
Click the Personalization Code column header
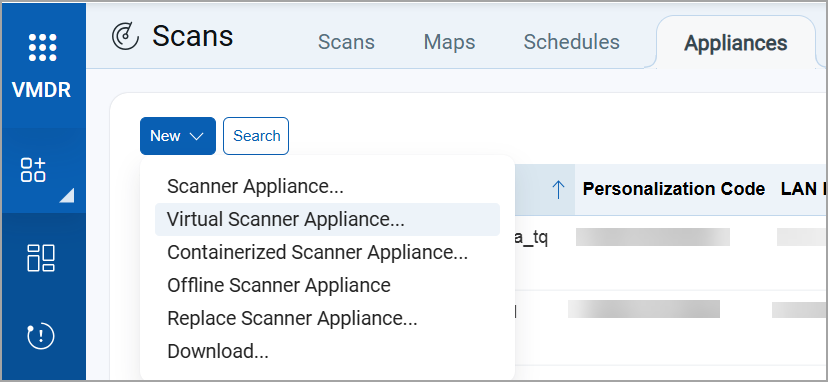coord(674,189)
